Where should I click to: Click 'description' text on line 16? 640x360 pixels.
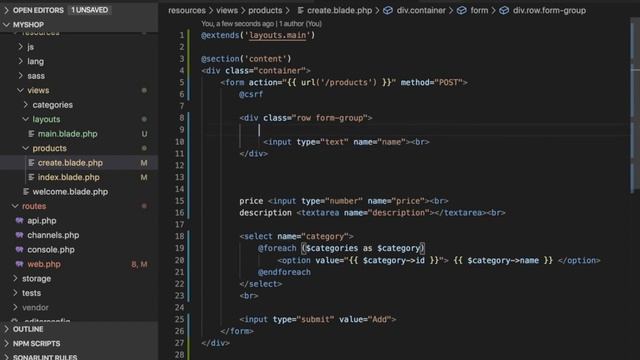tap(265, 213)
